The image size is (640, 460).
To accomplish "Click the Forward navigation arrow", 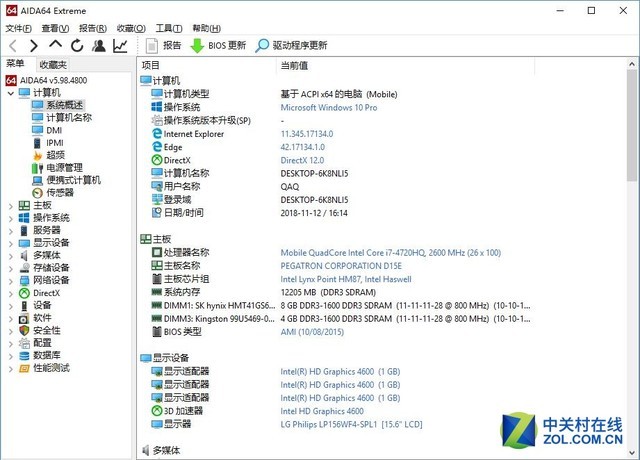I will click(x=34, y=45).
